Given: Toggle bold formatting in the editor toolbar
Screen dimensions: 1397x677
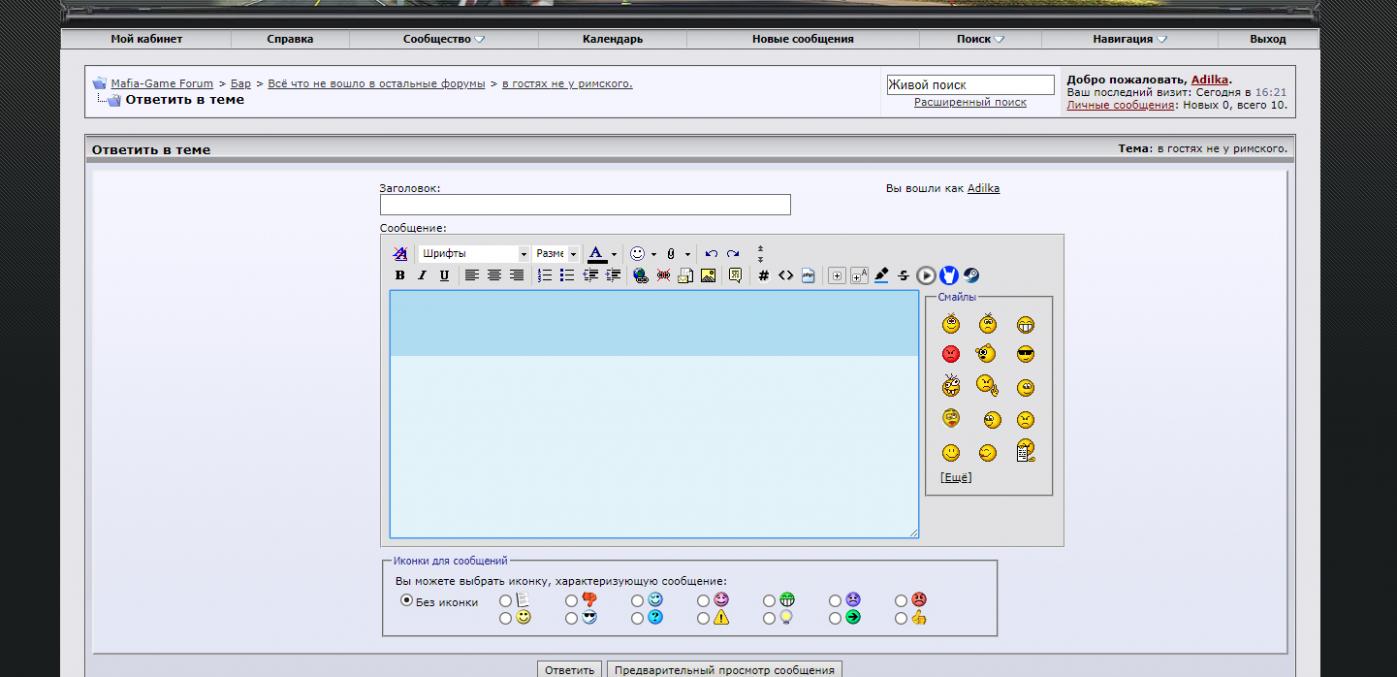Looking at the screenshot, I should [x=400, y=275].
